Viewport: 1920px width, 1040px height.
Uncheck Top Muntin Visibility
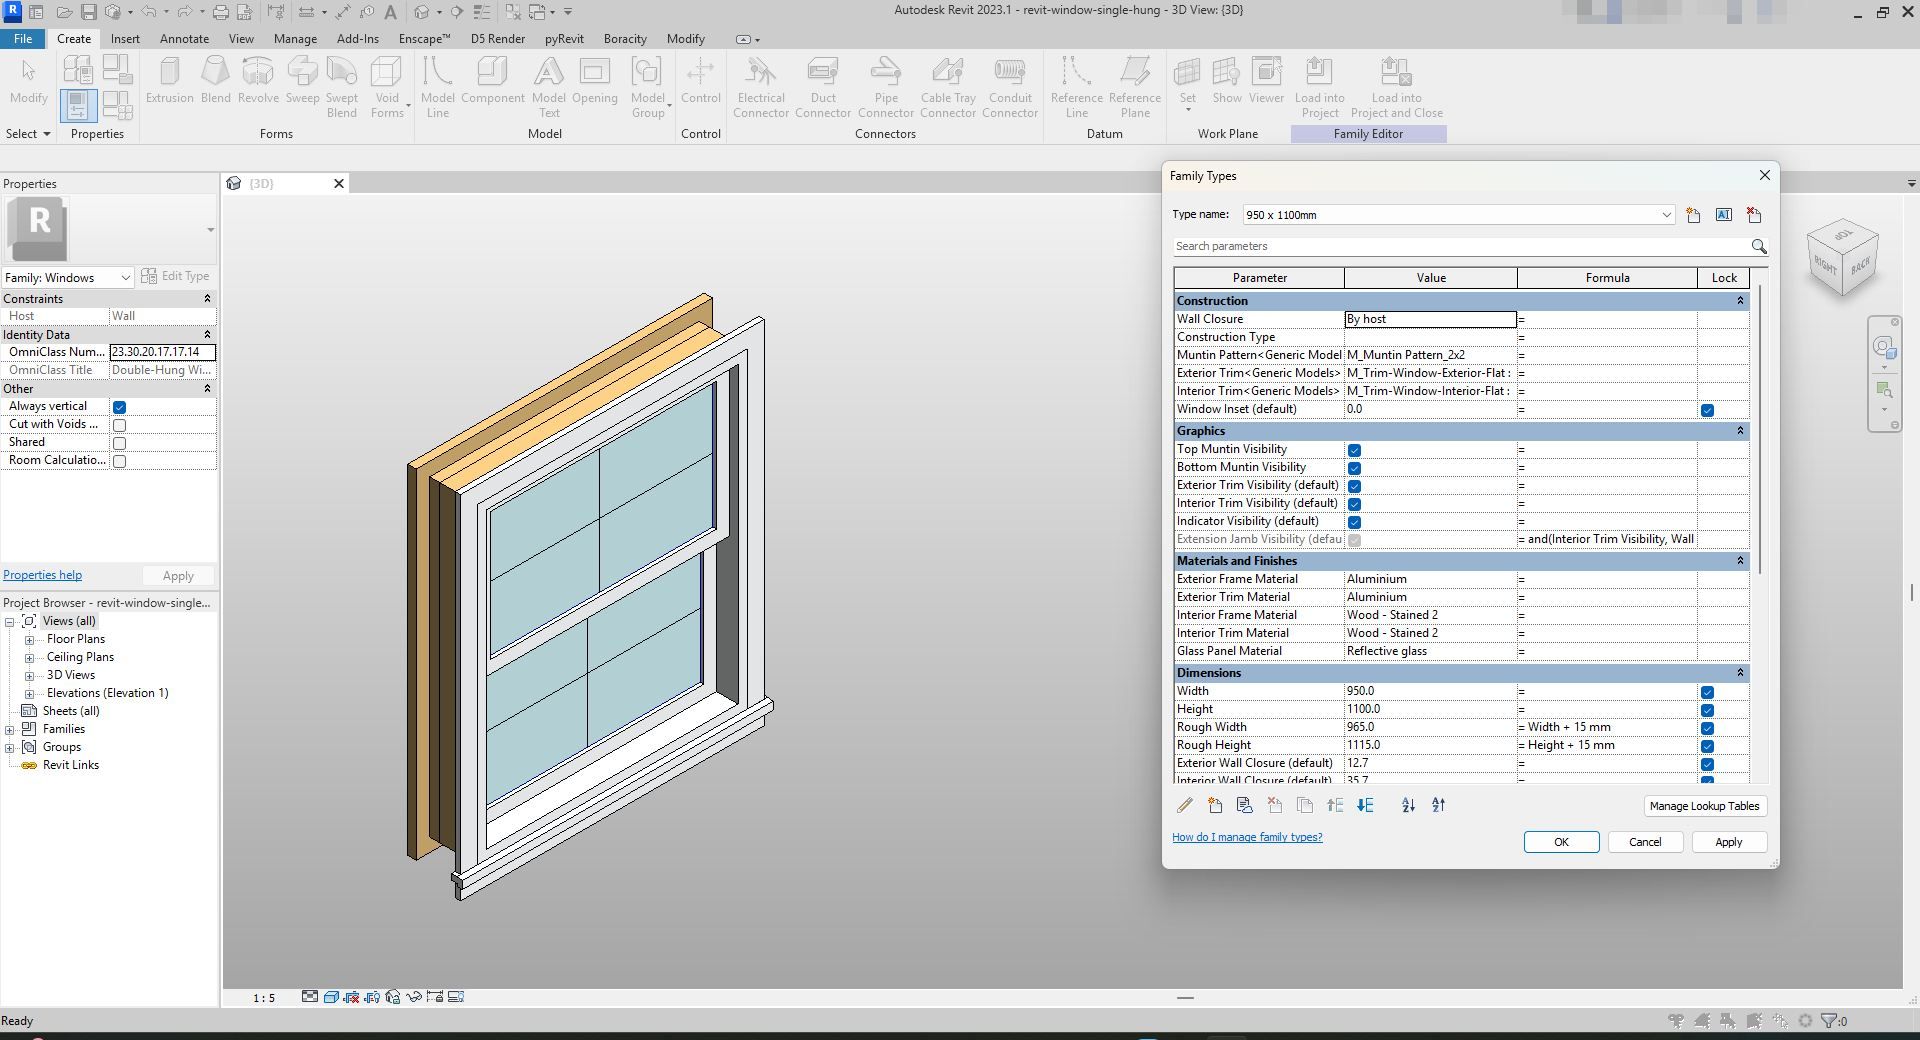point(1354,450)
